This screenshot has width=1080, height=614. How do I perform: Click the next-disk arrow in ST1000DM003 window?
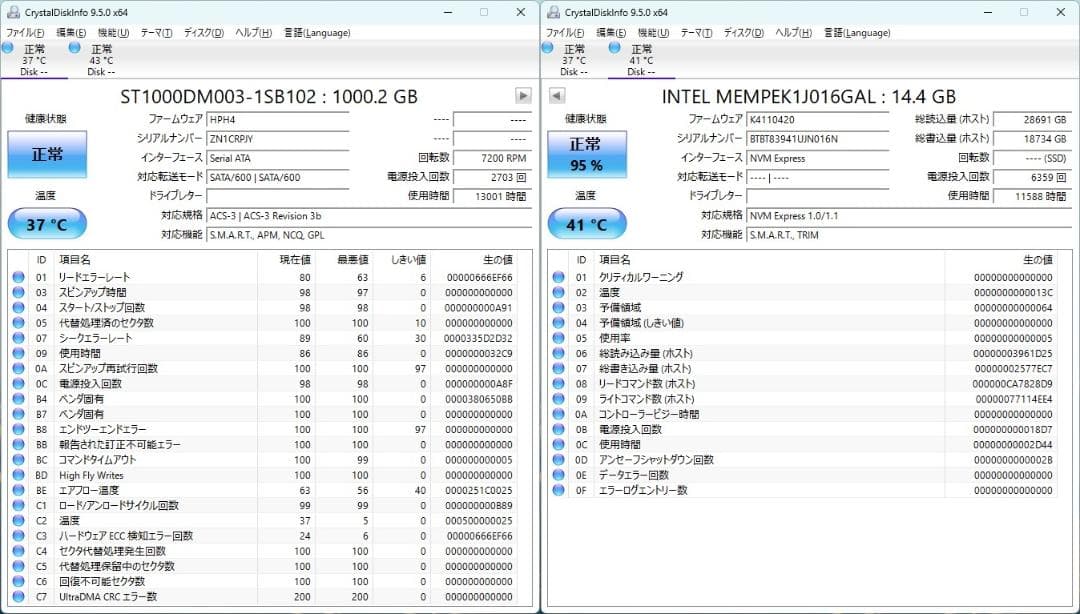(522, 96)
